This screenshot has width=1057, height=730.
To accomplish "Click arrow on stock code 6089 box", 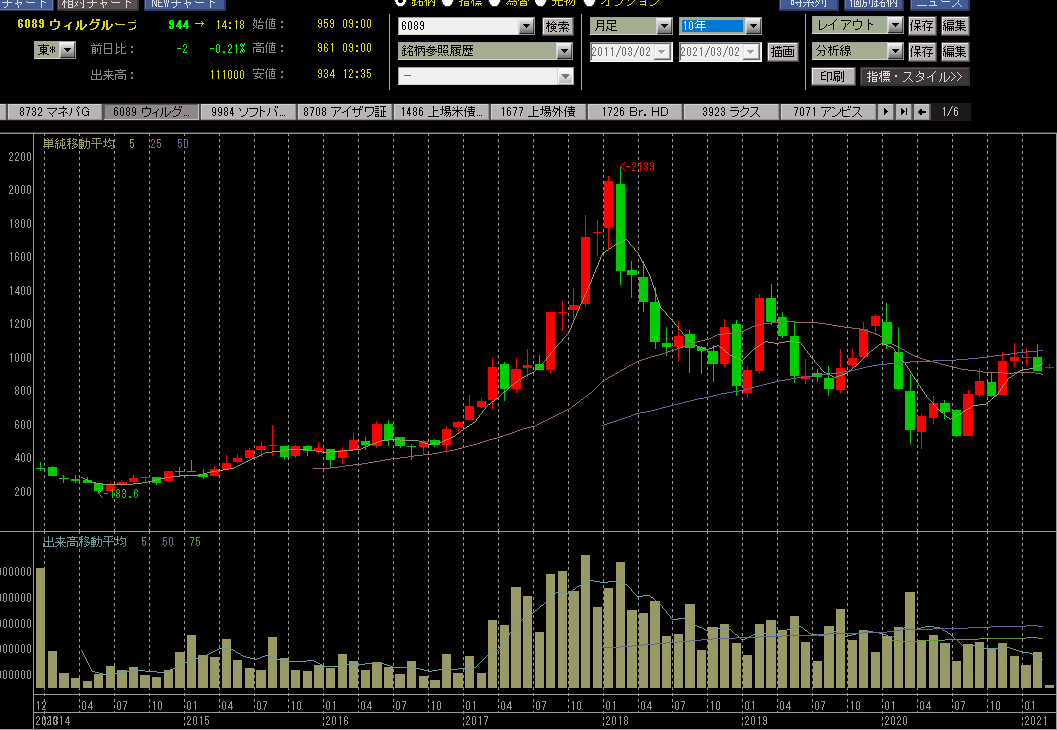I will 526,27.
